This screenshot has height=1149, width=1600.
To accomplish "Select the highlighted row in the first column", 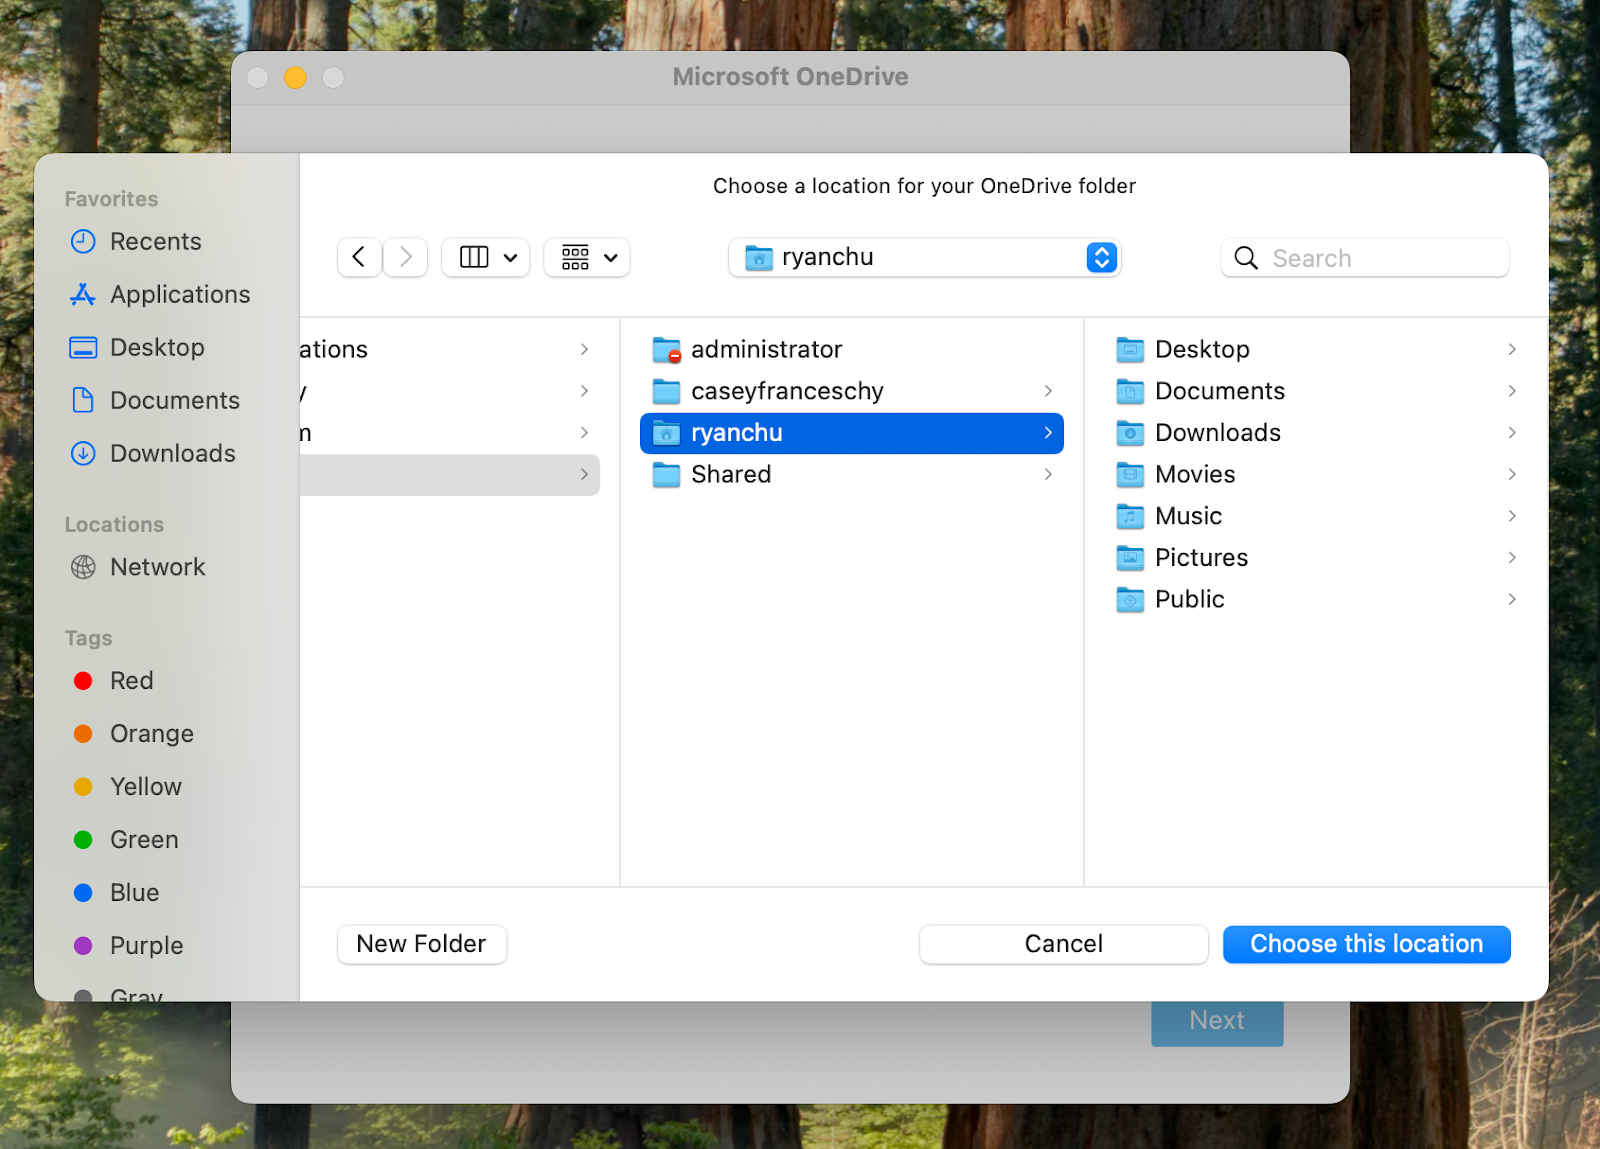I will (450, 475).
